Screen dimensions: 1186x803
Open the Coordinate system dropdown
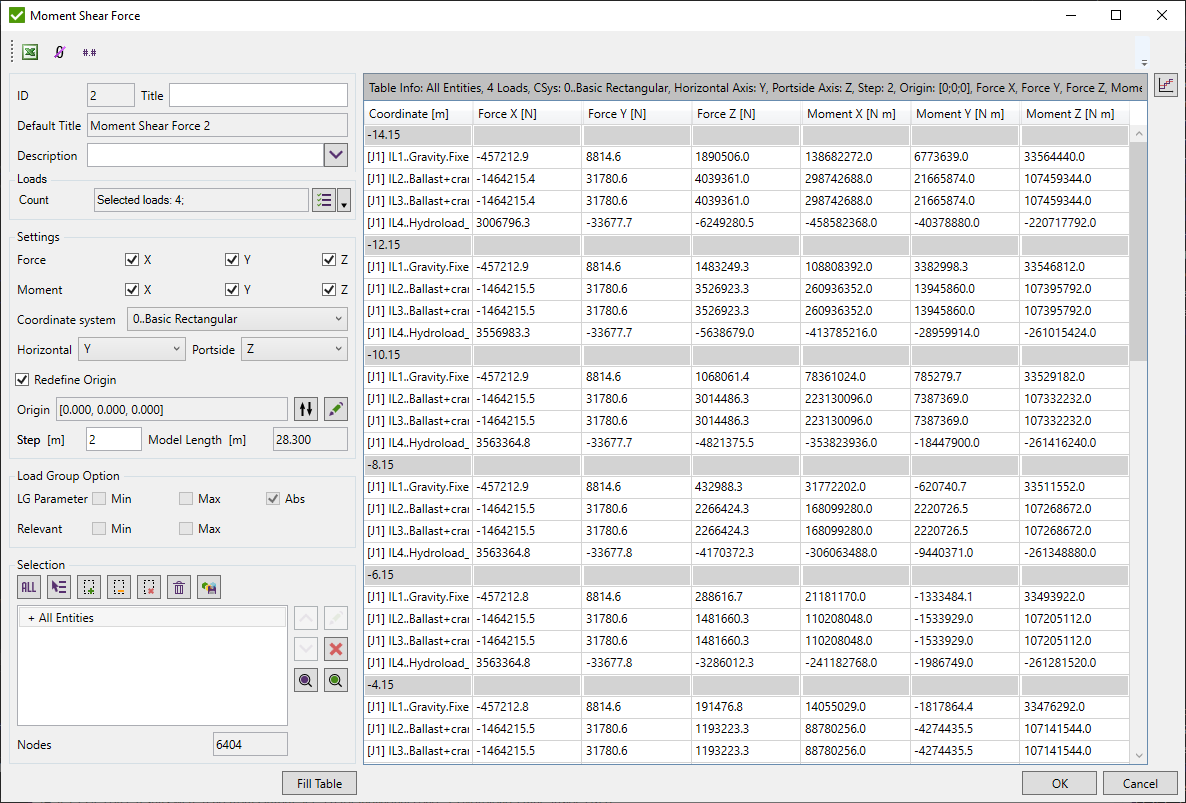click(x=237, y=320)
